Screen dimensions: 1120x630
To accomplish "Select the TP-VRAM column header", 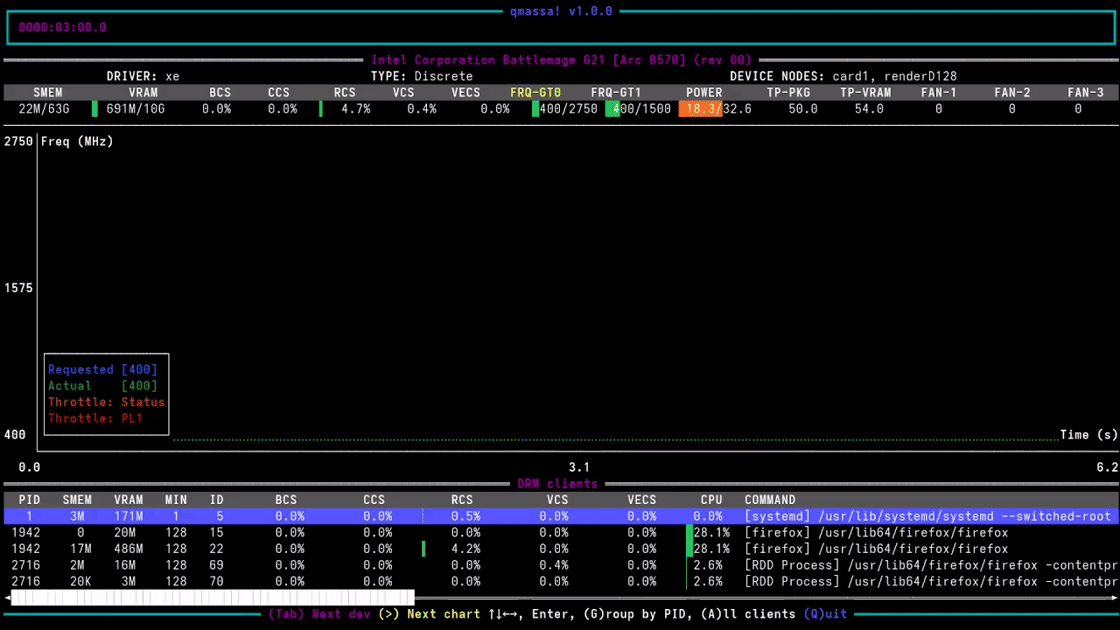I will click(x=865, y=92).
